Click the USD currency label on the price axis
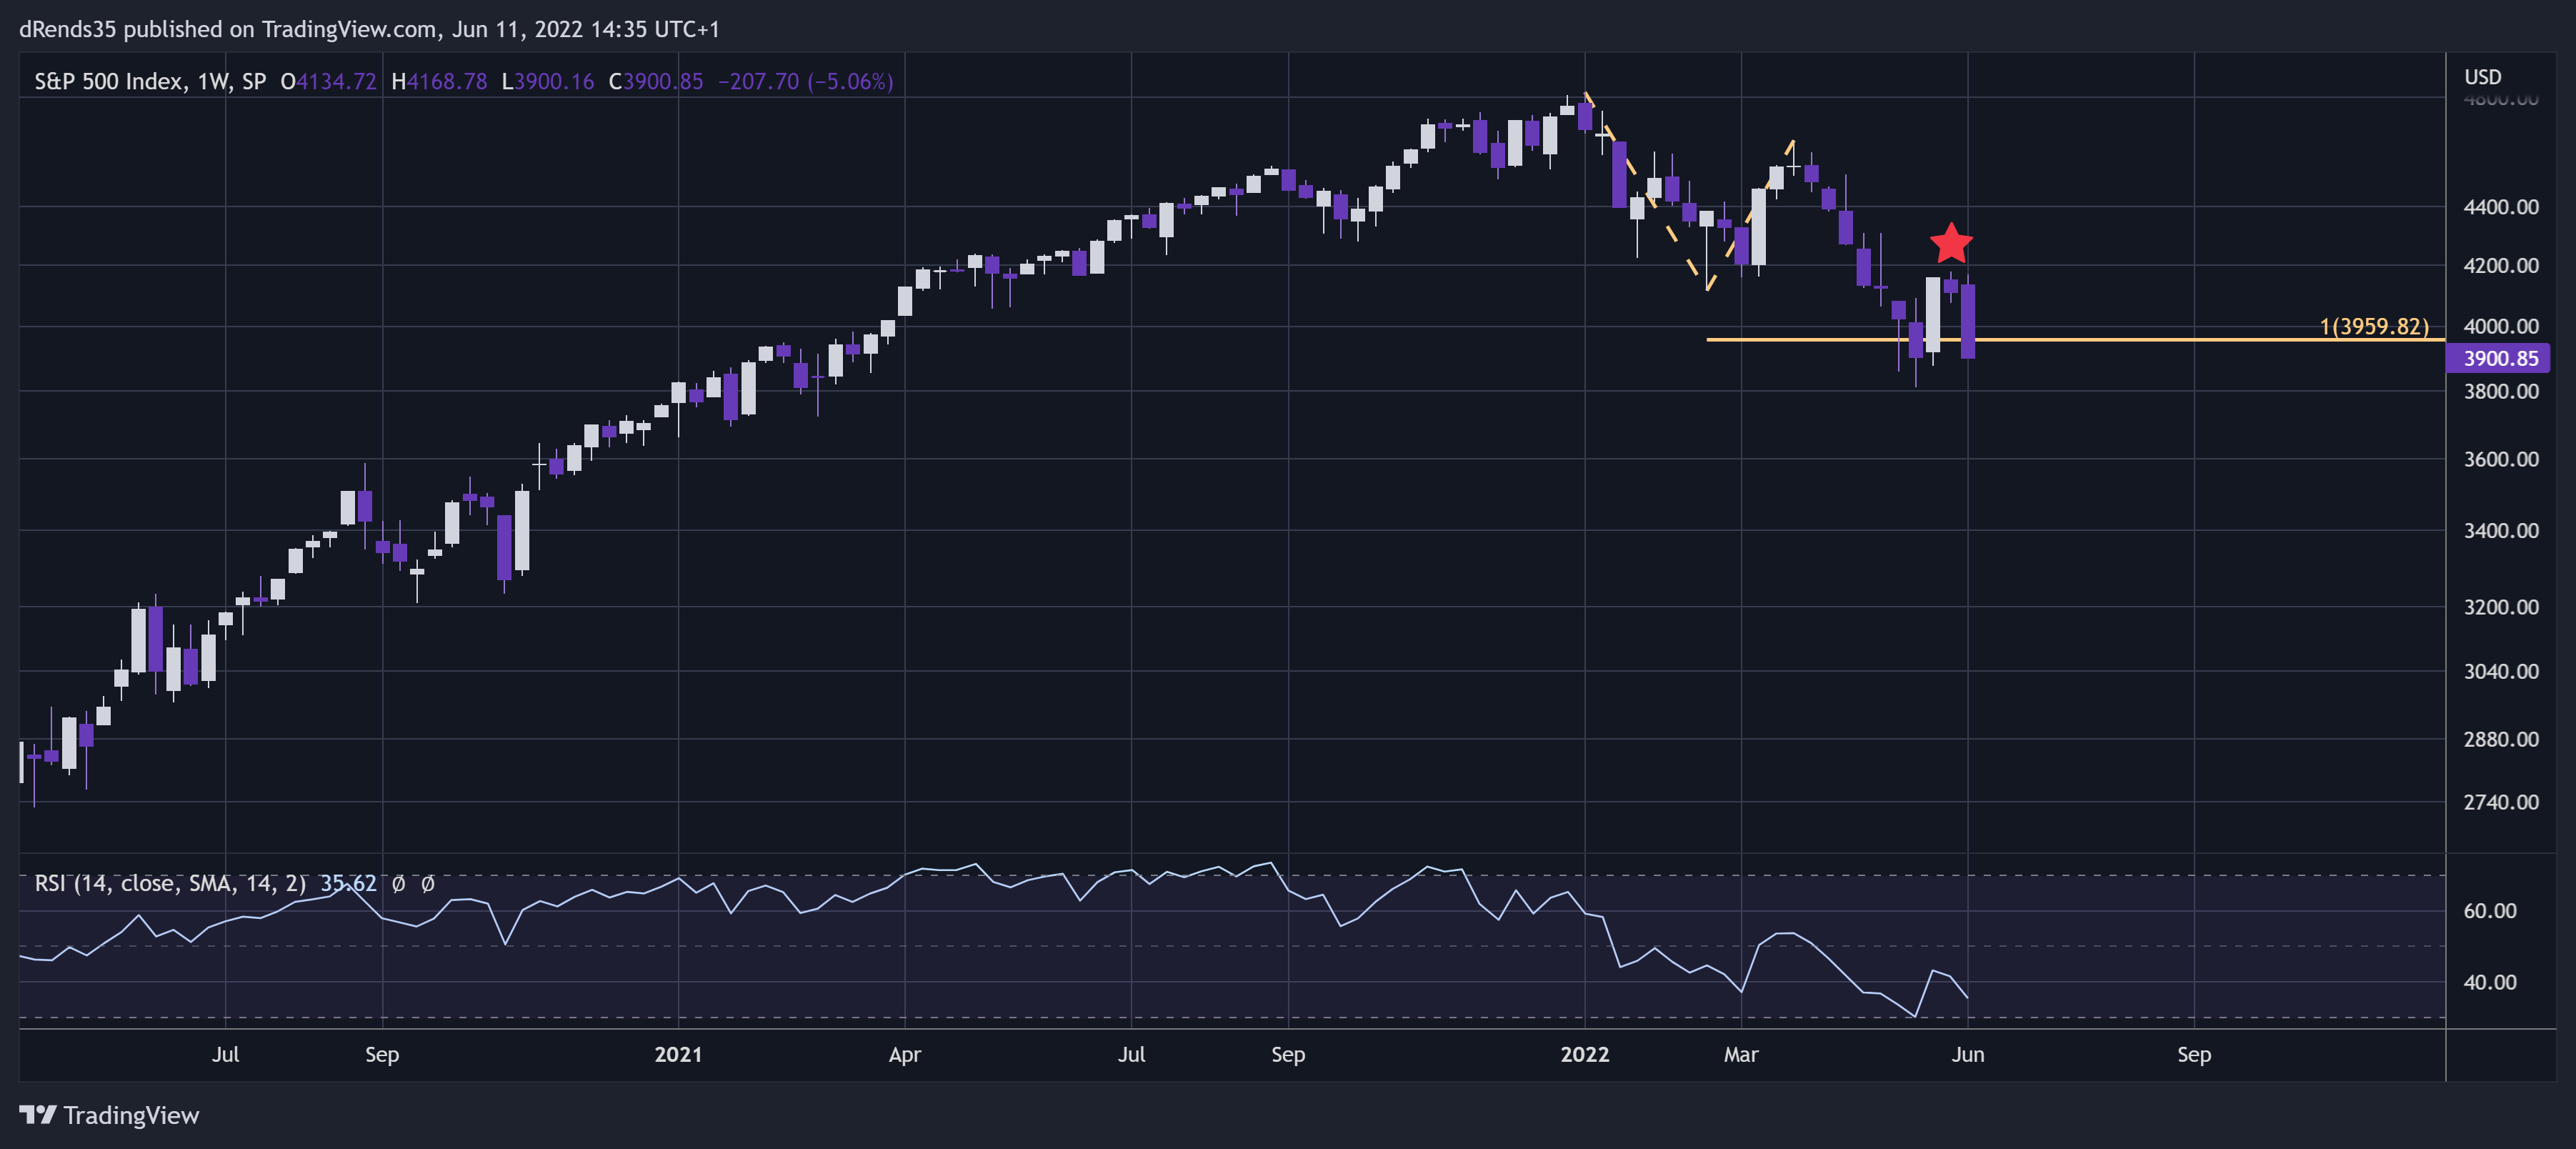This screenshot has width=2576, height=1149. (x=2482, y=77)
